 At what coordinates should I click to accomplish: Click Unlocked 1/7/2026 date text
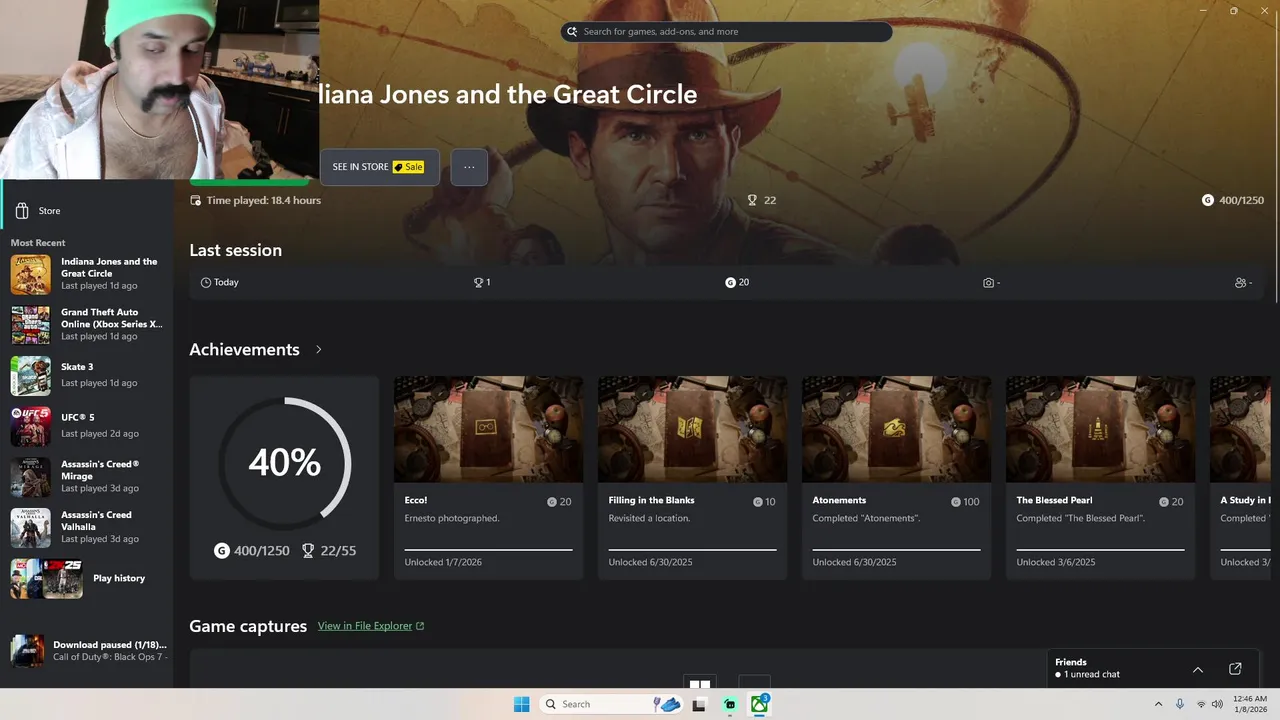(443, 562)
